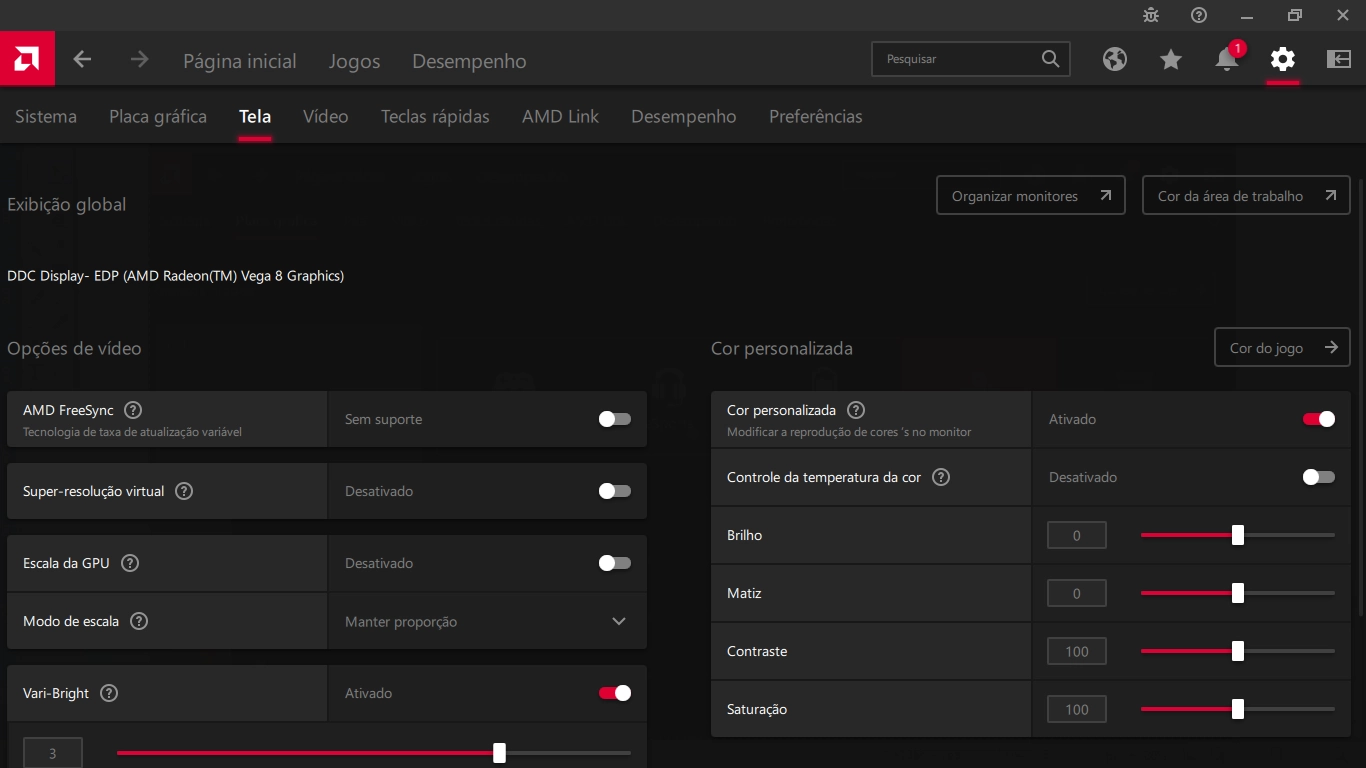This screenshot has height=768, width=1366.
Task: Click the bug report icon
Action: point(1151,15)
